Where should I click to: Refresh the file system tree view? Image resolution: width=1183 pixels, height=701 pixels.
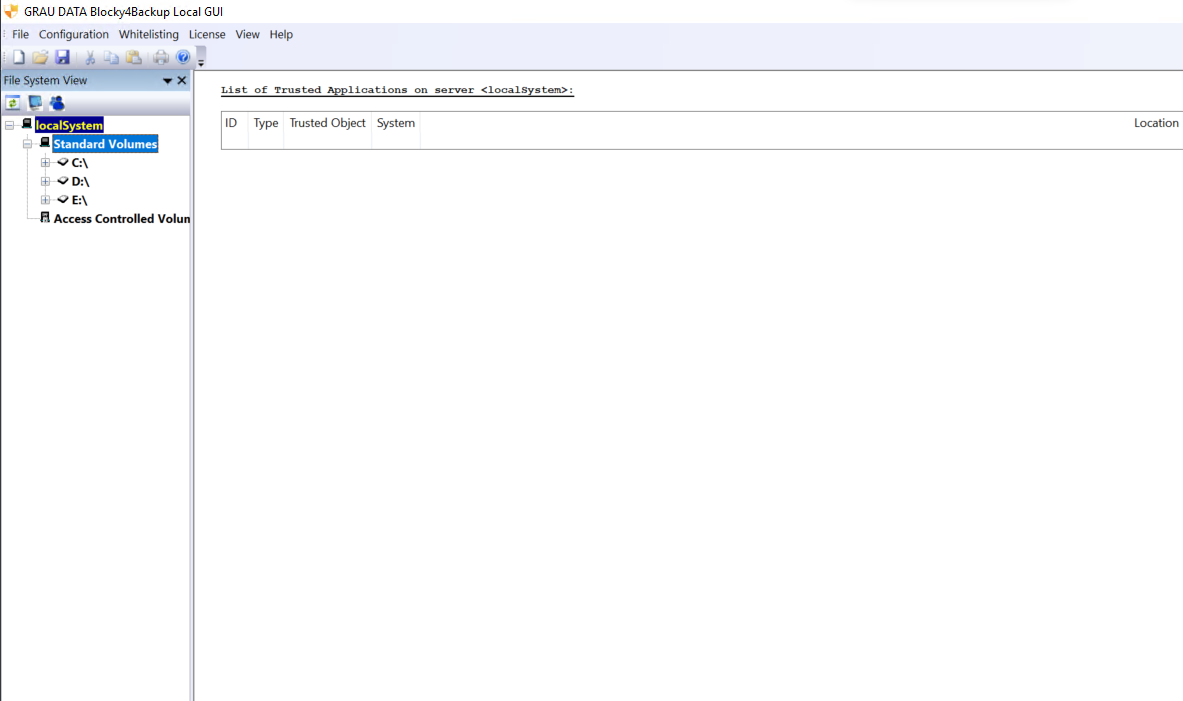pos(12,103)
